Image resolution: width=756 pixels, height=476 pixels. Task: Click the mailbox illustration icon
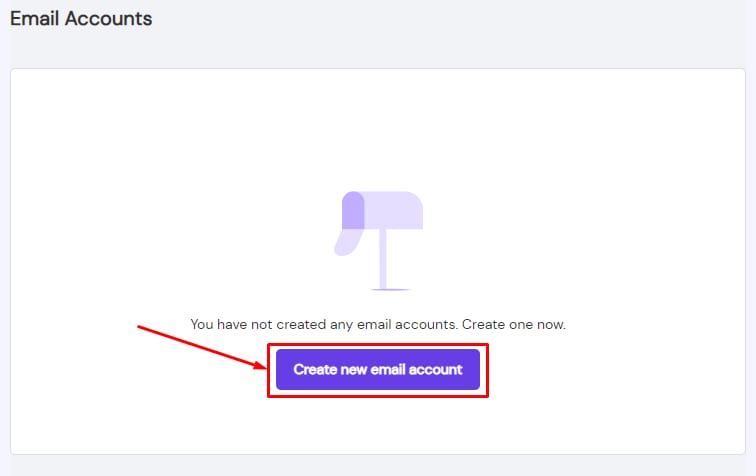click(x=378, y=238)
